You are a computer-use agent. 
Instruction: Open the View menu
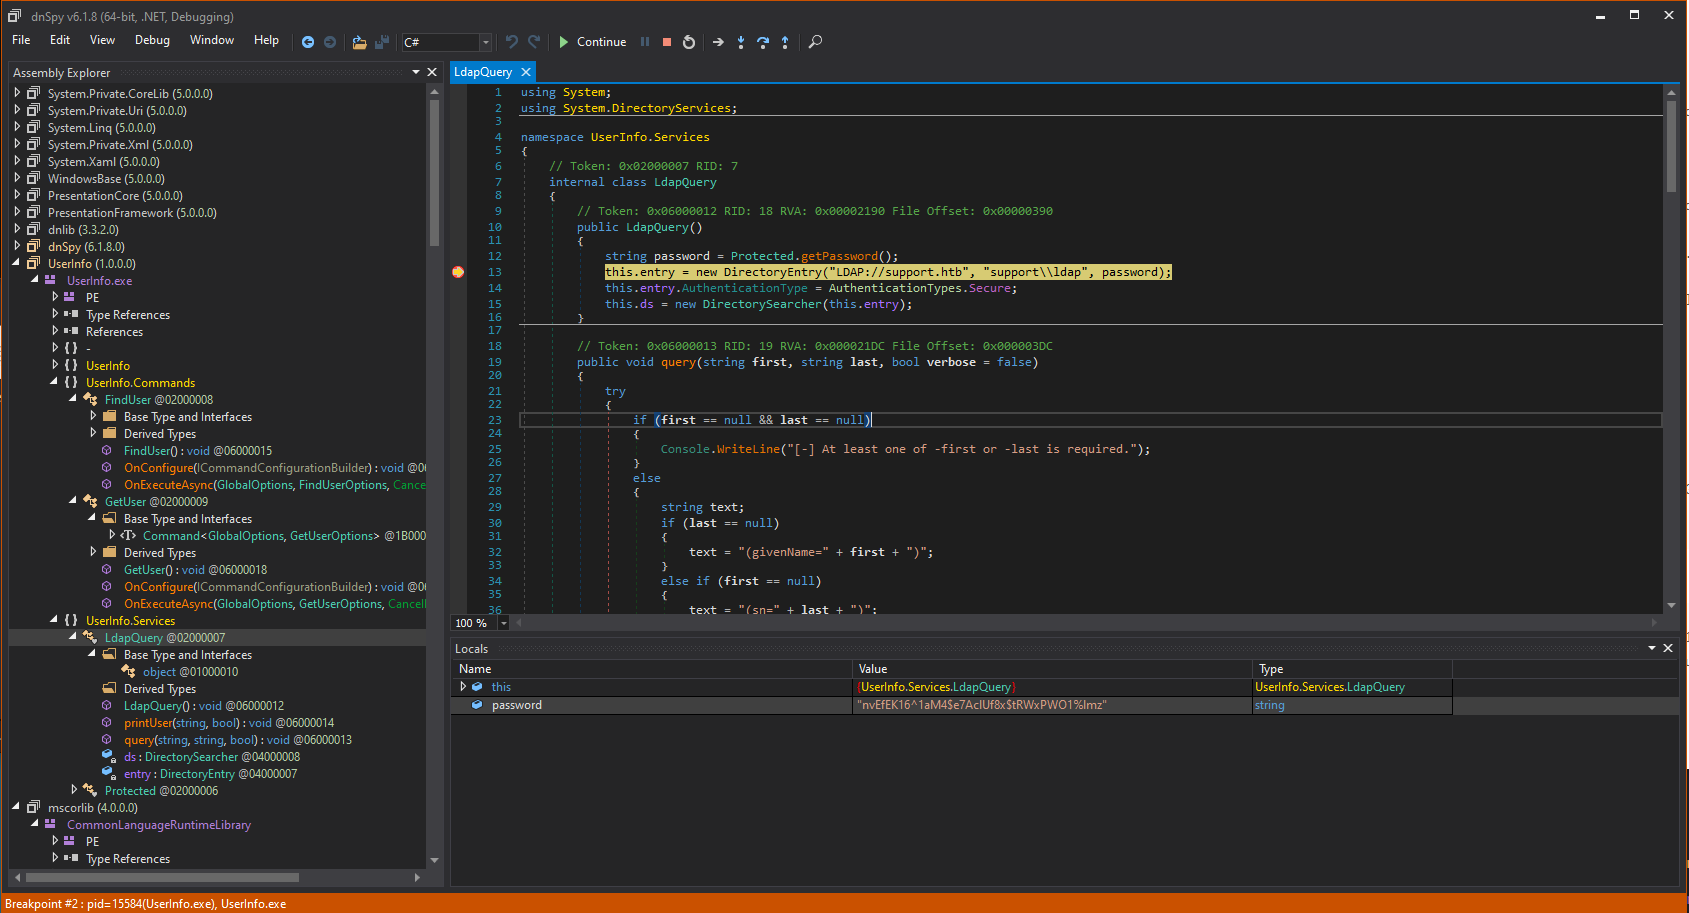click(x=102, y=40)
